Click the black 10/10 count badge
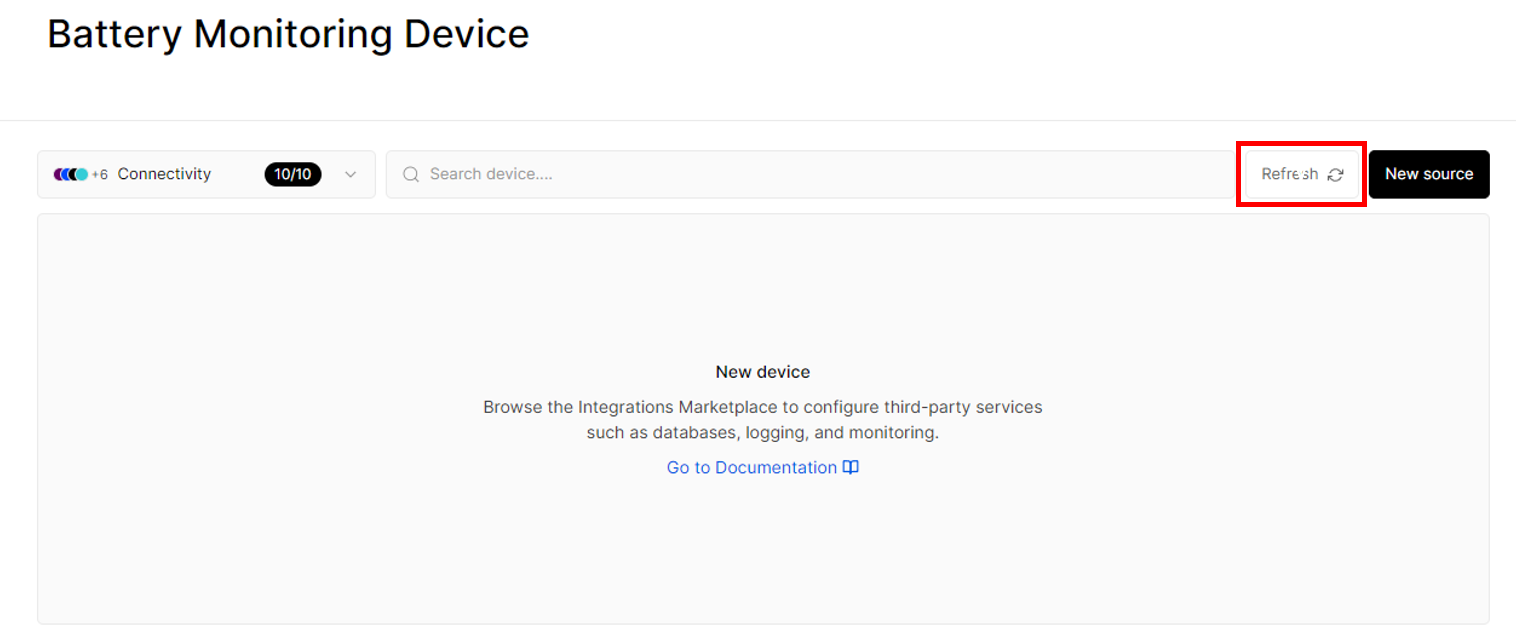The height and width of the screenshot is (642, 1516). [x=293, y=174]
